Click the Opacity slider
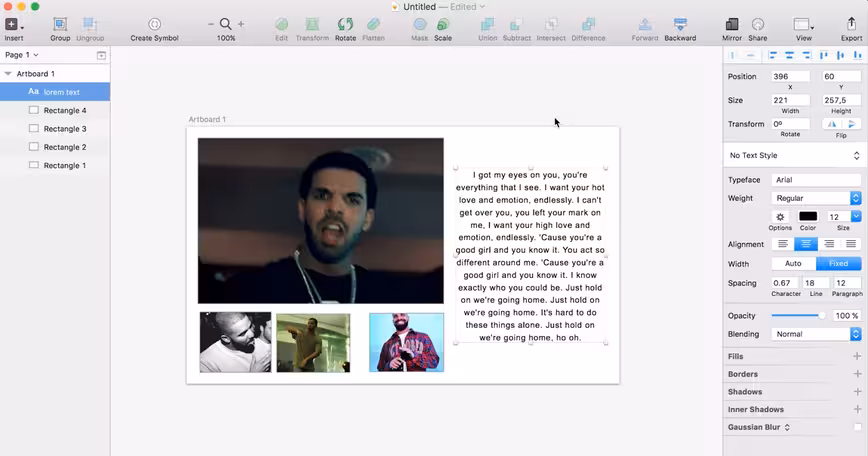This screenshot has width=868, height=456. tap(798, 315)
